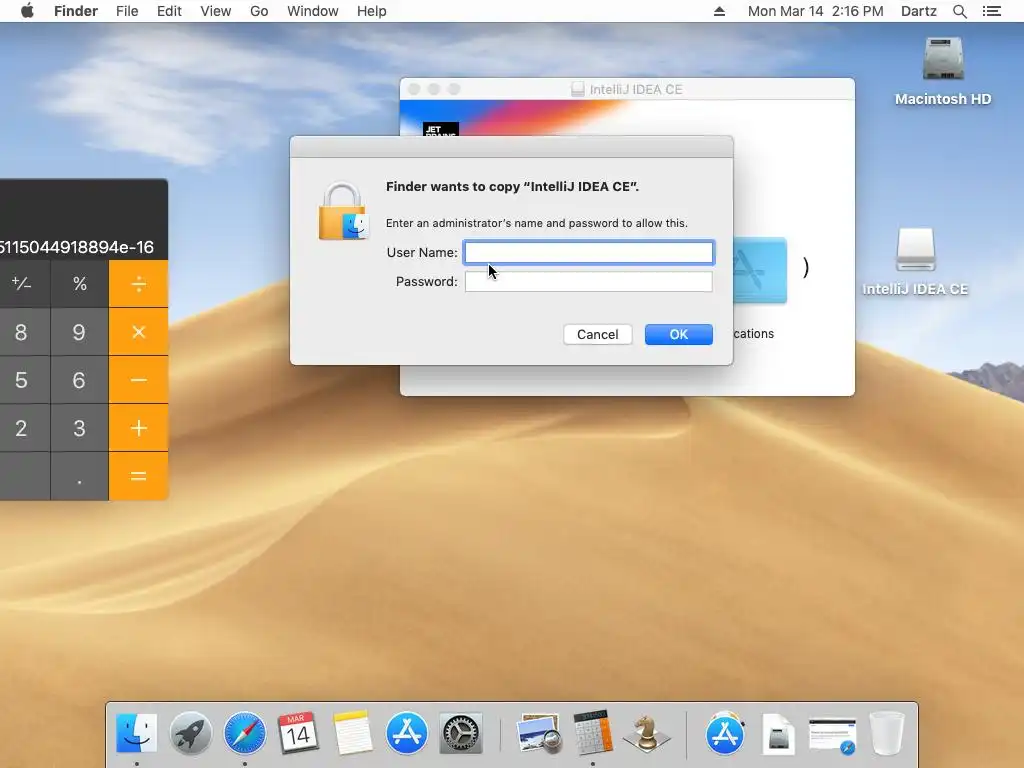Cancel the authentication dialog
Image resolution: width=1024 pixels, height=768 pixels.
[x=598, y=334]
